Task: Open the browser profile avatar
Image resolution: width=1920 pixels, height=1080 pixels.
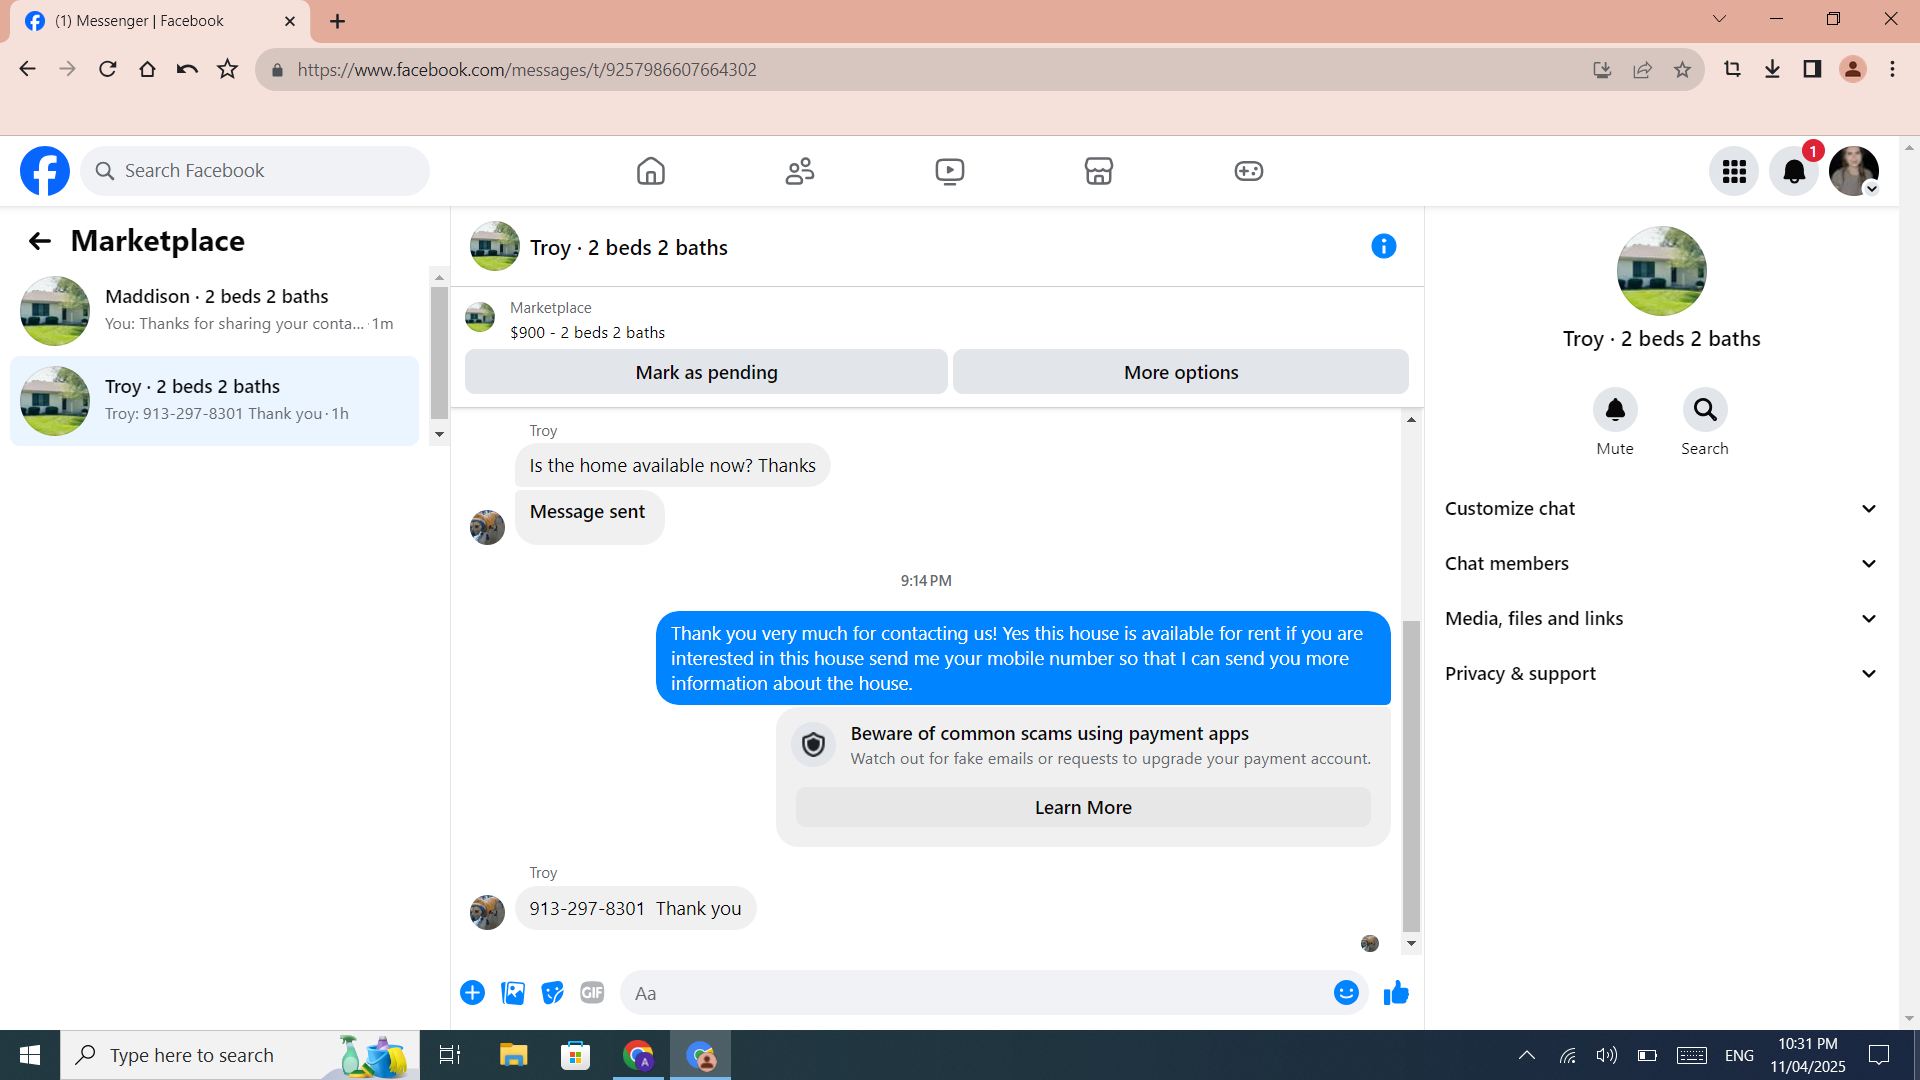Action: pyautogui.click(x=1852, y=69)
